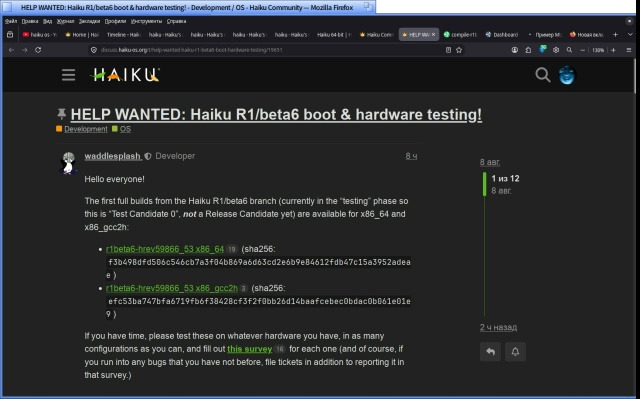Switch to the Haiku Community tab
Image resolution: width=640 pixels, height=399 pixels.
[376, 35]
